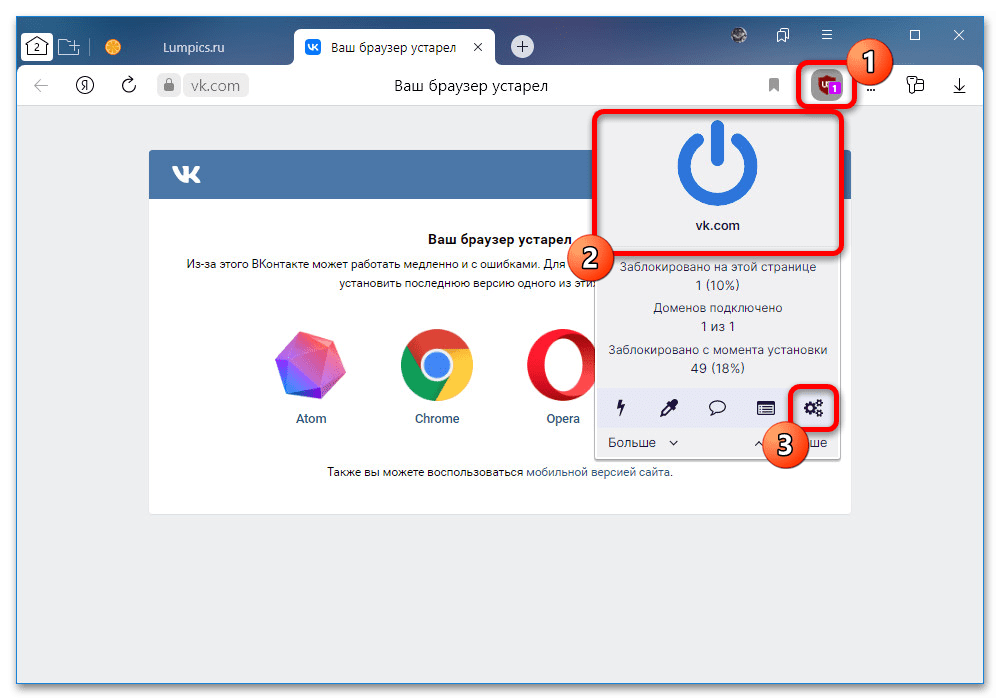
Task: Activate element picker eyedropper icon
Action: (669, 407)
